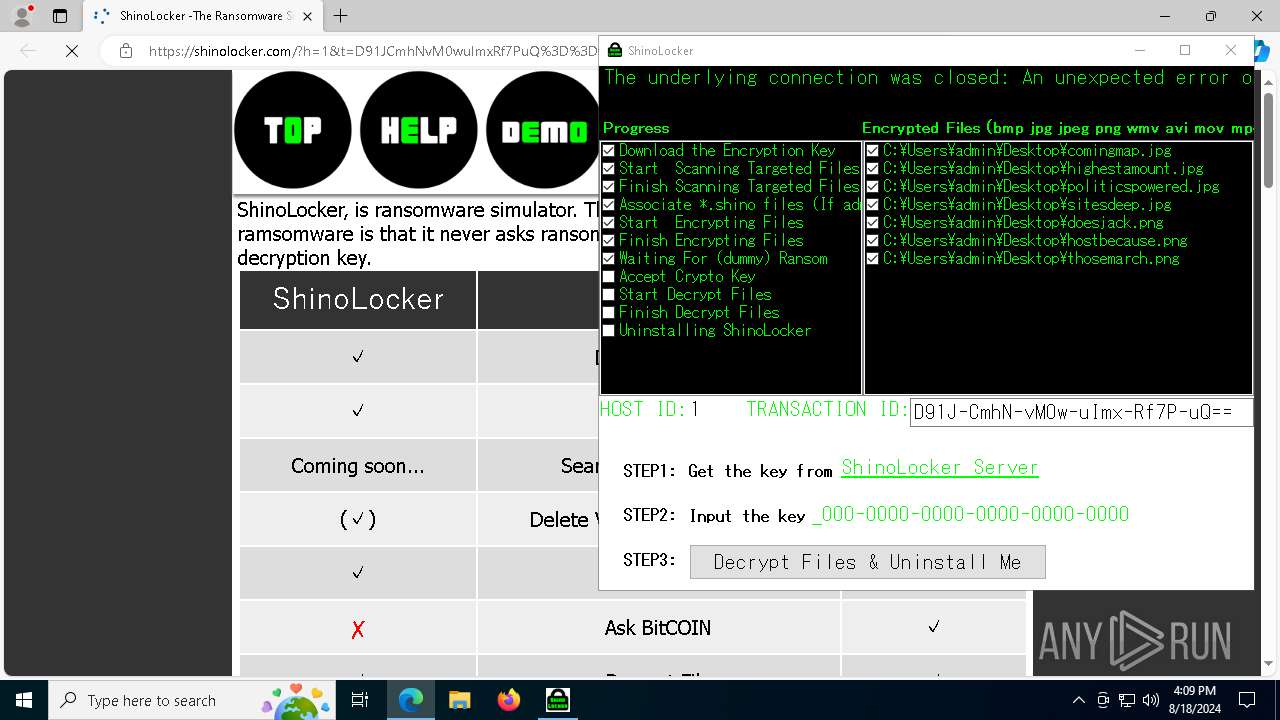Open a new browser tab
This screenshot has height=720, width=1280.
[x=341, y=16]
